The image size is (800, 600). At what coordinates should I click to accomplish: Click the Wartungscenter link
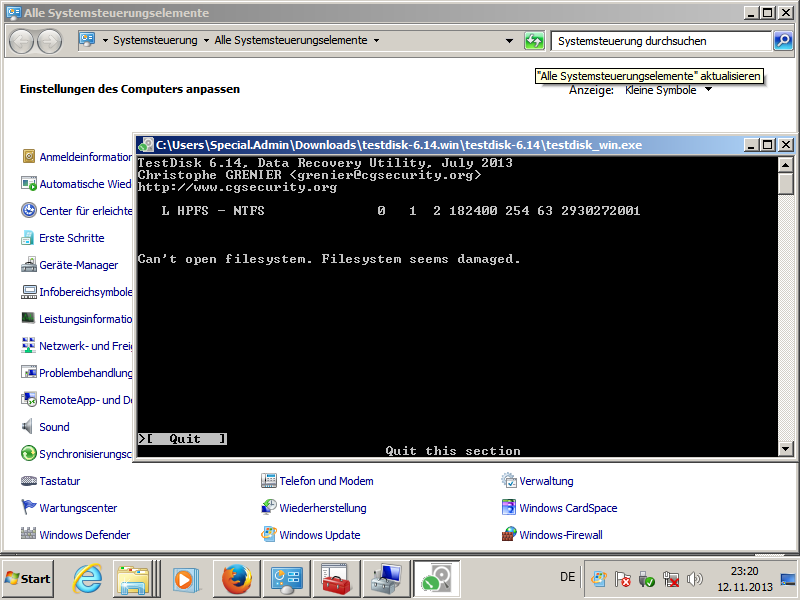78,508
